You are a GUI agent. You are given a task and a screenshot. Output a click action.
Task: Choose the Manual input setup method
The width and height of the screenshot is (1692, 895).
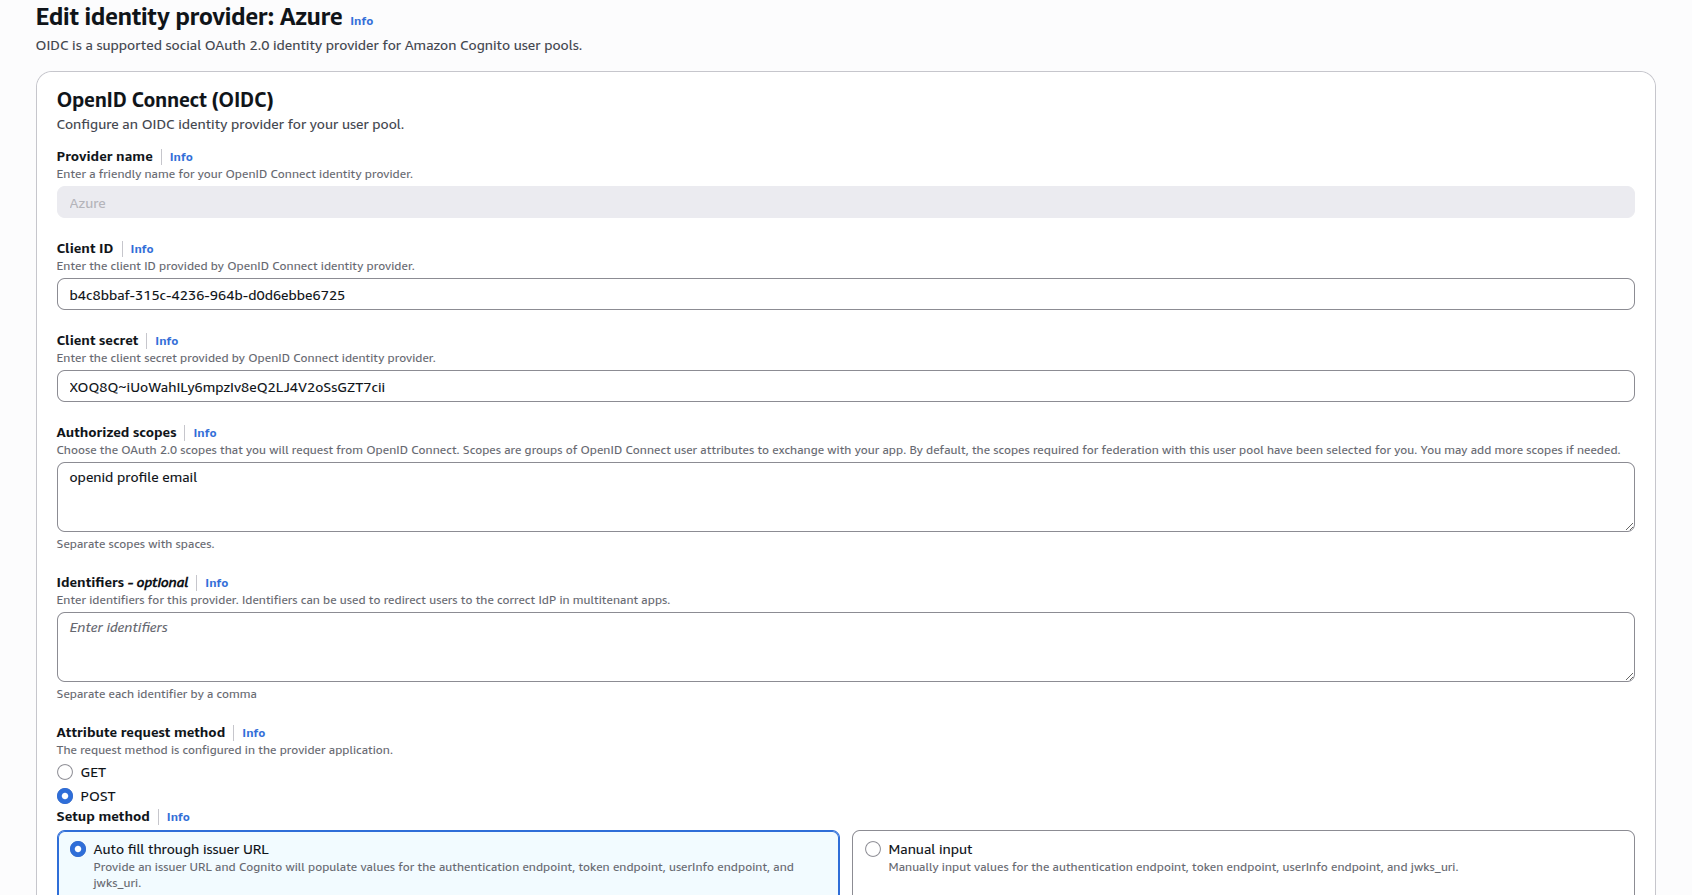(873, 849)
